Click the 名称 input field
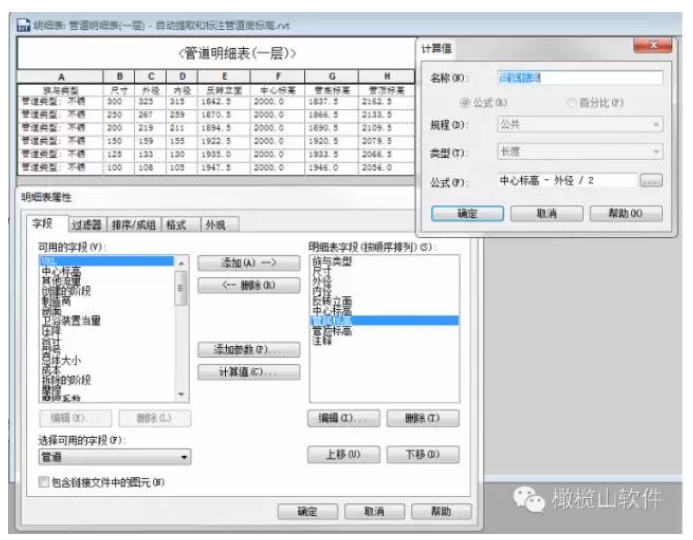 579,78
